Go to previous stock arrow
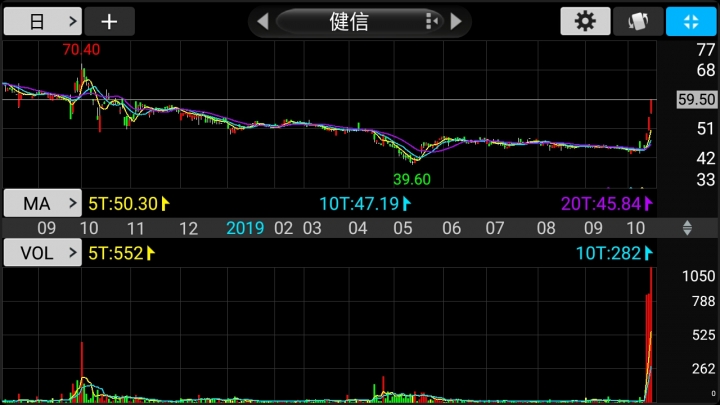Viewport: 720px width, 405px height. coord(263,21)
